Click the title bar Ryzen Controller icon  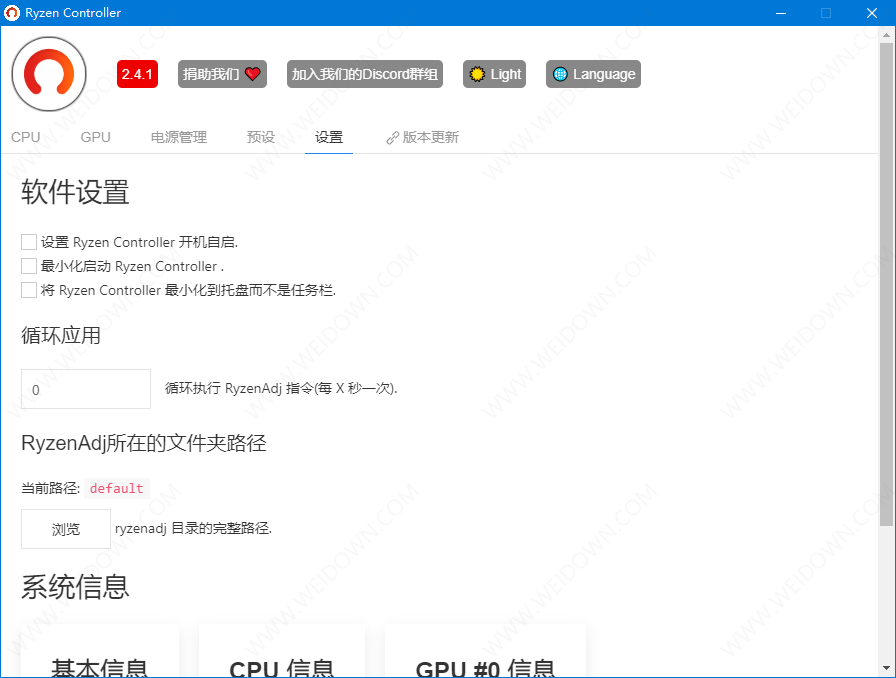(12, 13)
